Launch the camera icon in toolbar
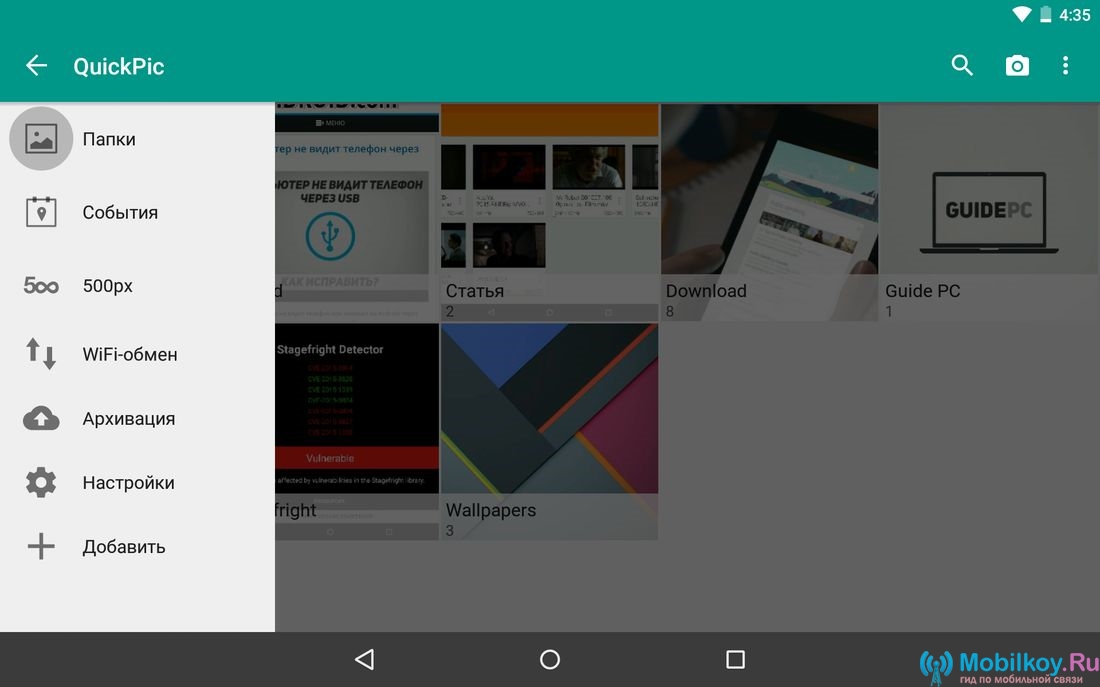 pyautogui.click(x=1017, y=65)
